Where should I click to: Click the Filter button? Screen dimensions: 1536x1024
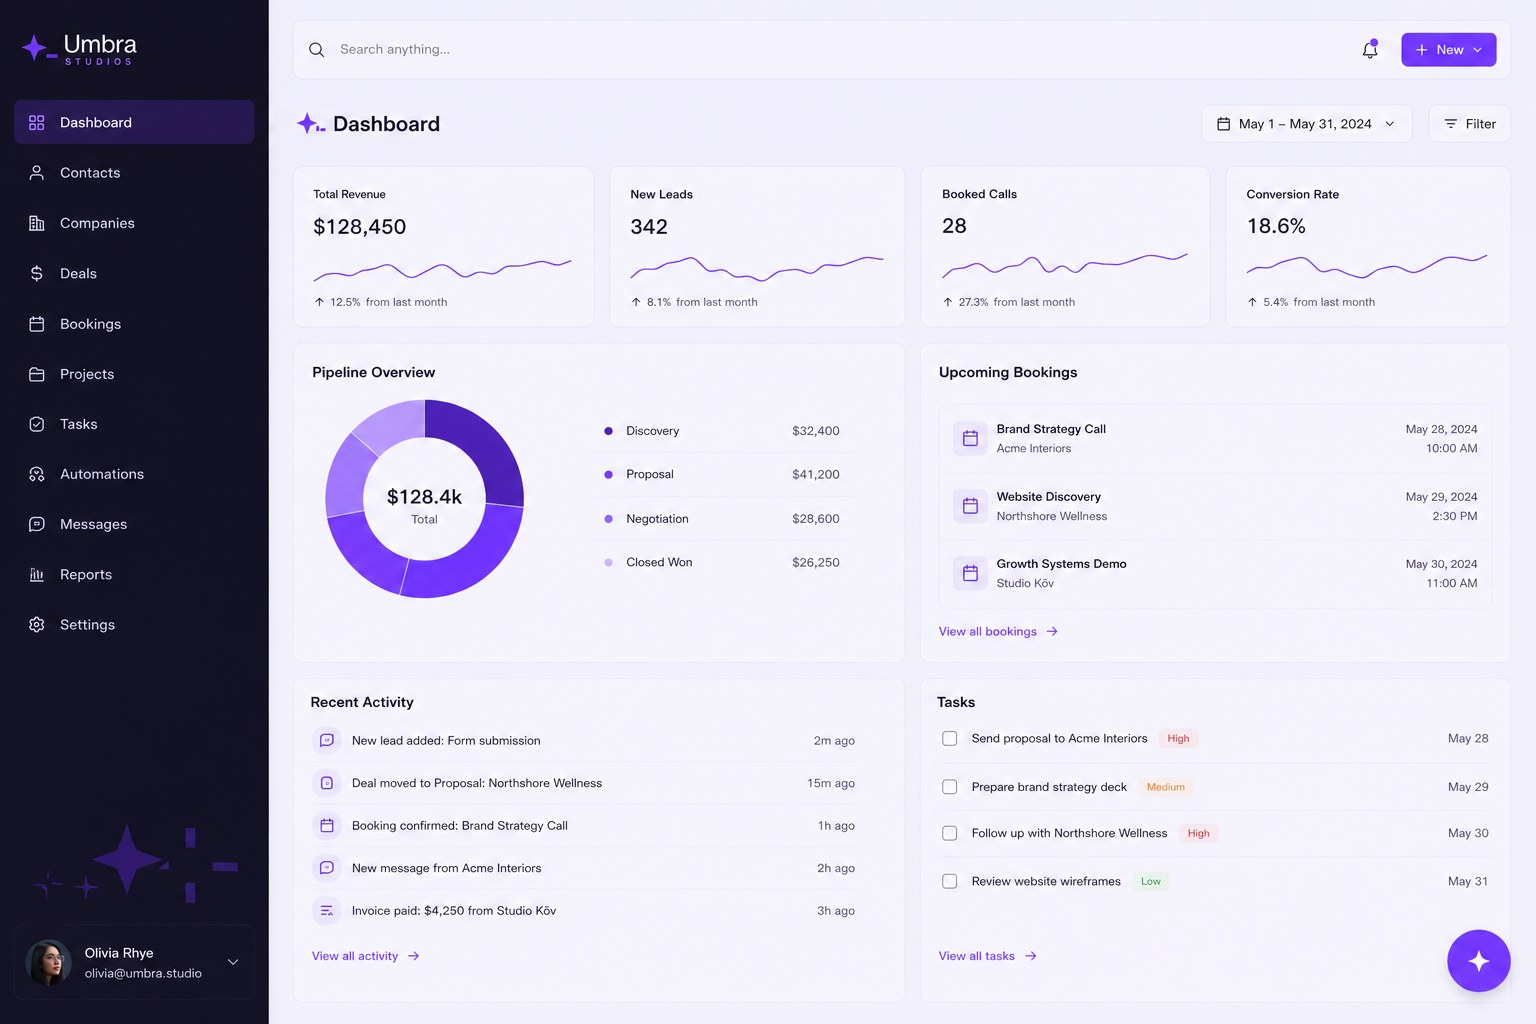click(1469, 124)
